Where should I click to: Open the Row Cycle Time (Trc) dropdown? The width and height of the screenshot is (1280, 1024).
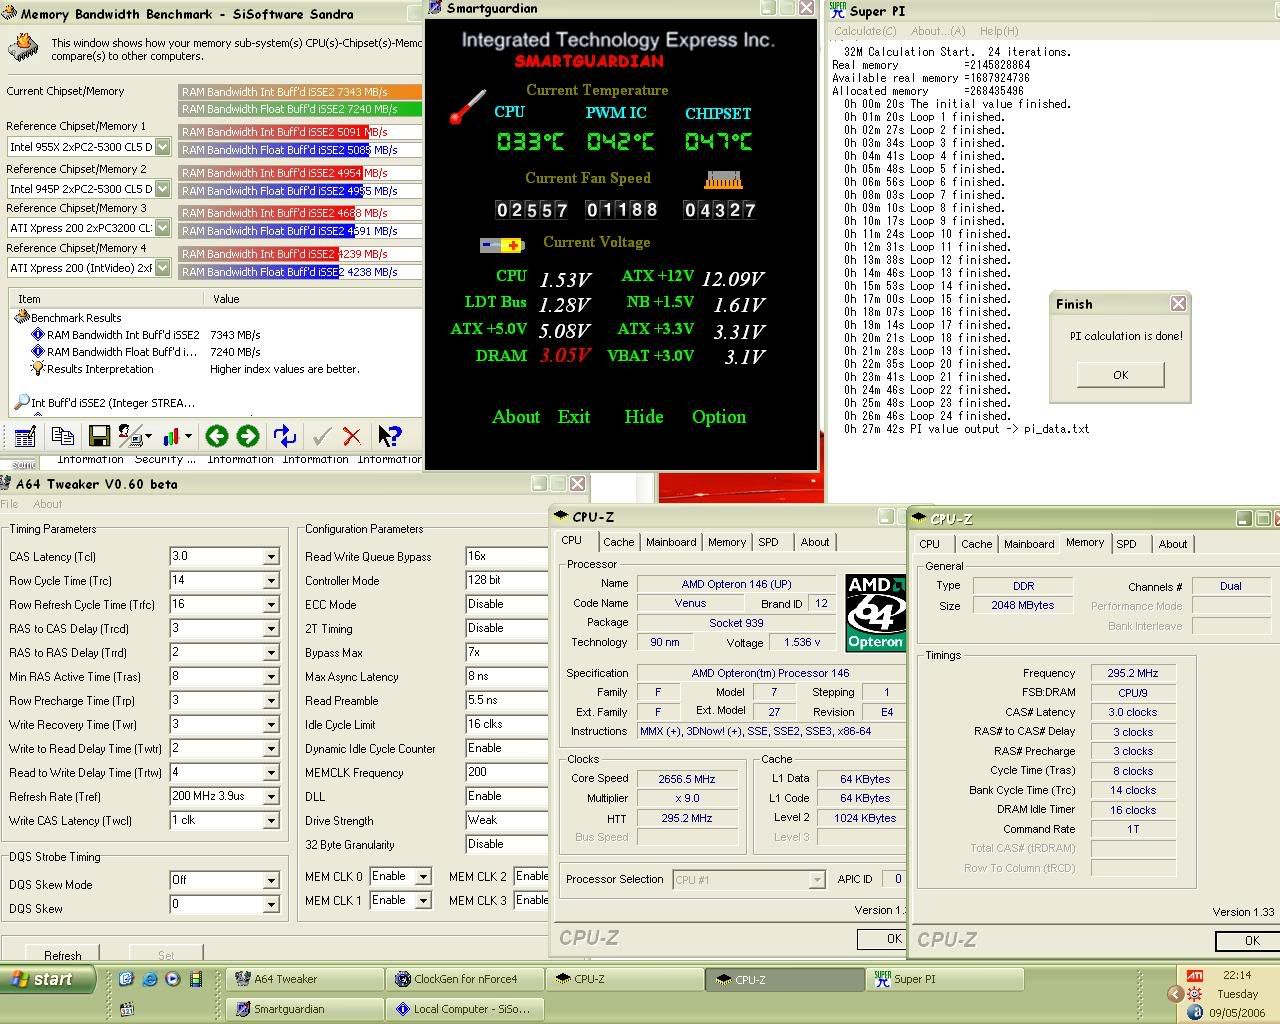click(271, 581)
